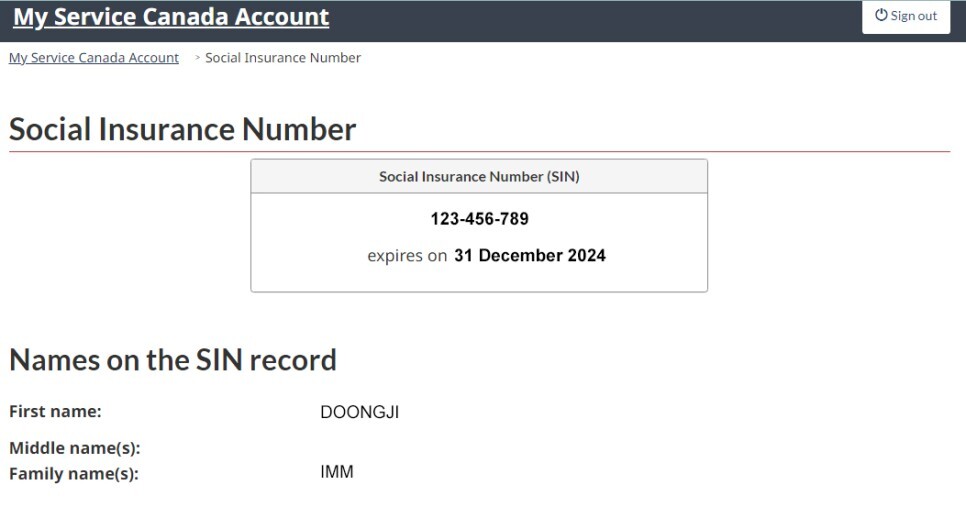Click the family name value IMM
Viewport: 966px width, 507px height.
coord(337,472)
